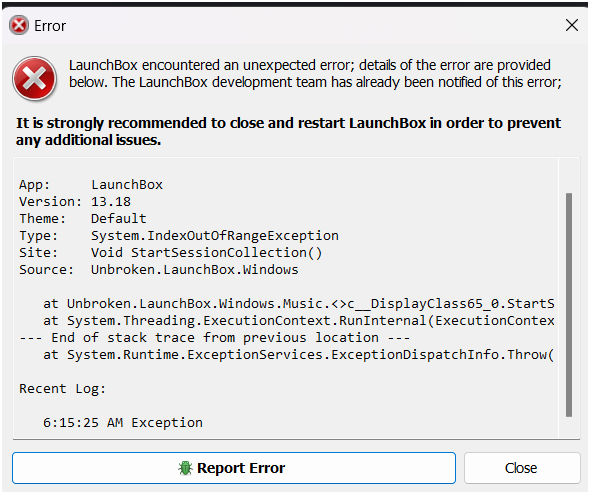590x494 pixels.
Task: Click the Recent Log heading text
Action: click(x=62, y=389)
